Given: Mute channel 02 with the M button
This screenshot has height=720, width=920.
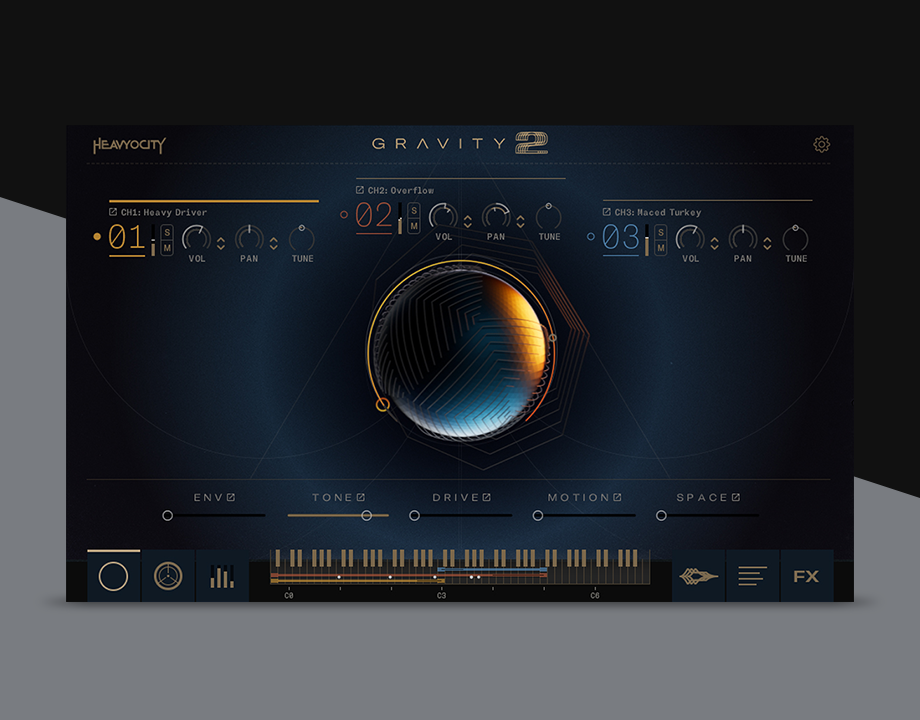Looking at the screenshot, I should pyautogui.click(x=414, y=226).
